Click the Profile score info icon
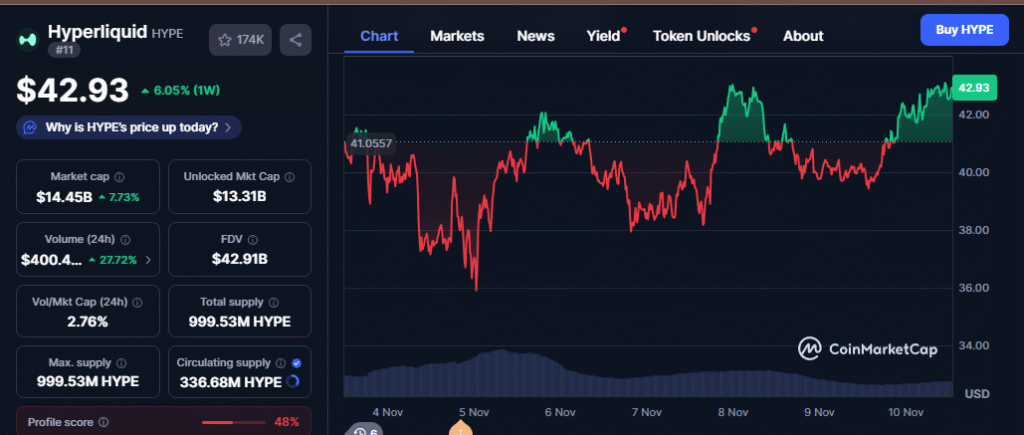 click(104, 423)
